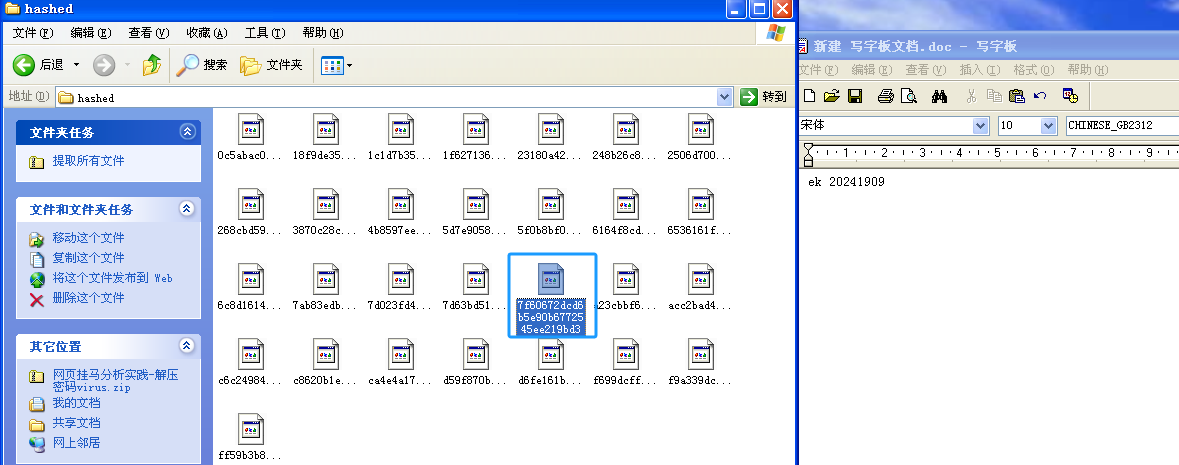
Task: Click in the WordPad text 'ek 20241909'
Action: 846,182
